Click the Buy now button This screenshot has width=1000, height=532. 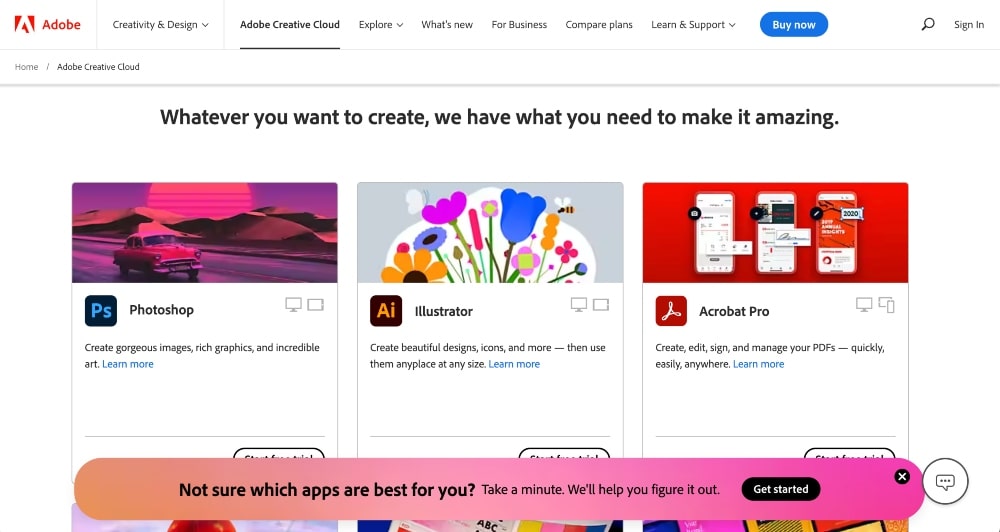793,25
